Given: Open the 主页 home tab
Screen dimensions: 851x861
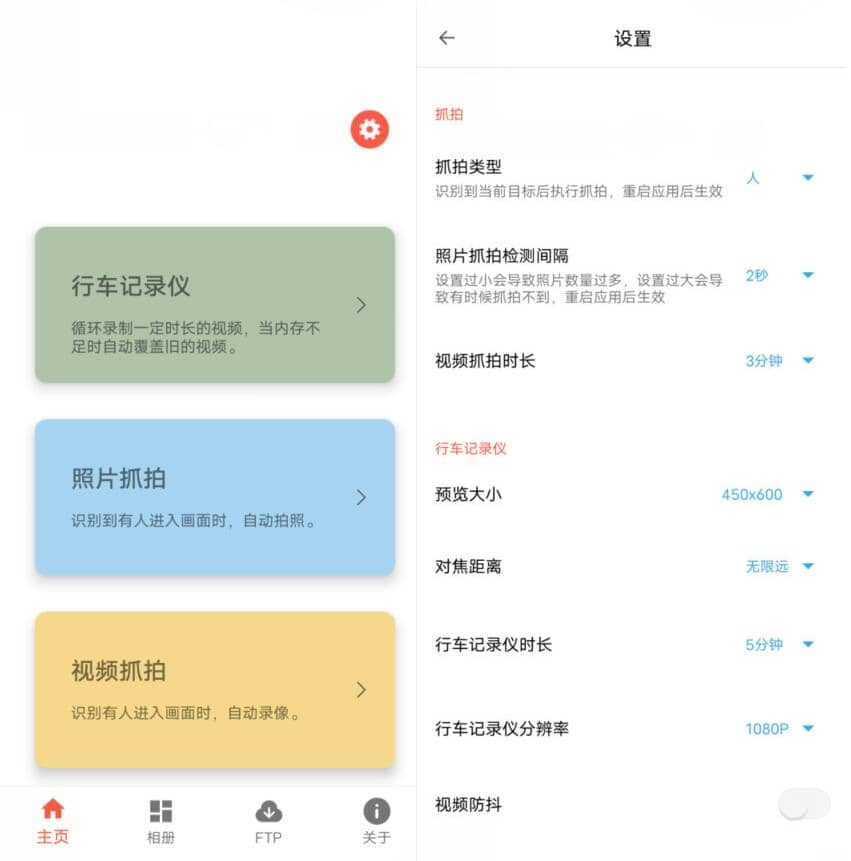Looking at the screenshot, I should coord(53,821).
